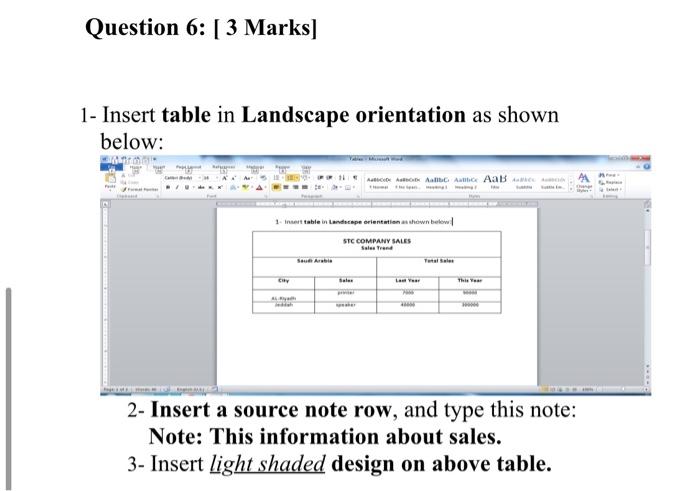Switch to the Home ribbon tab

[x=136, y=167]
